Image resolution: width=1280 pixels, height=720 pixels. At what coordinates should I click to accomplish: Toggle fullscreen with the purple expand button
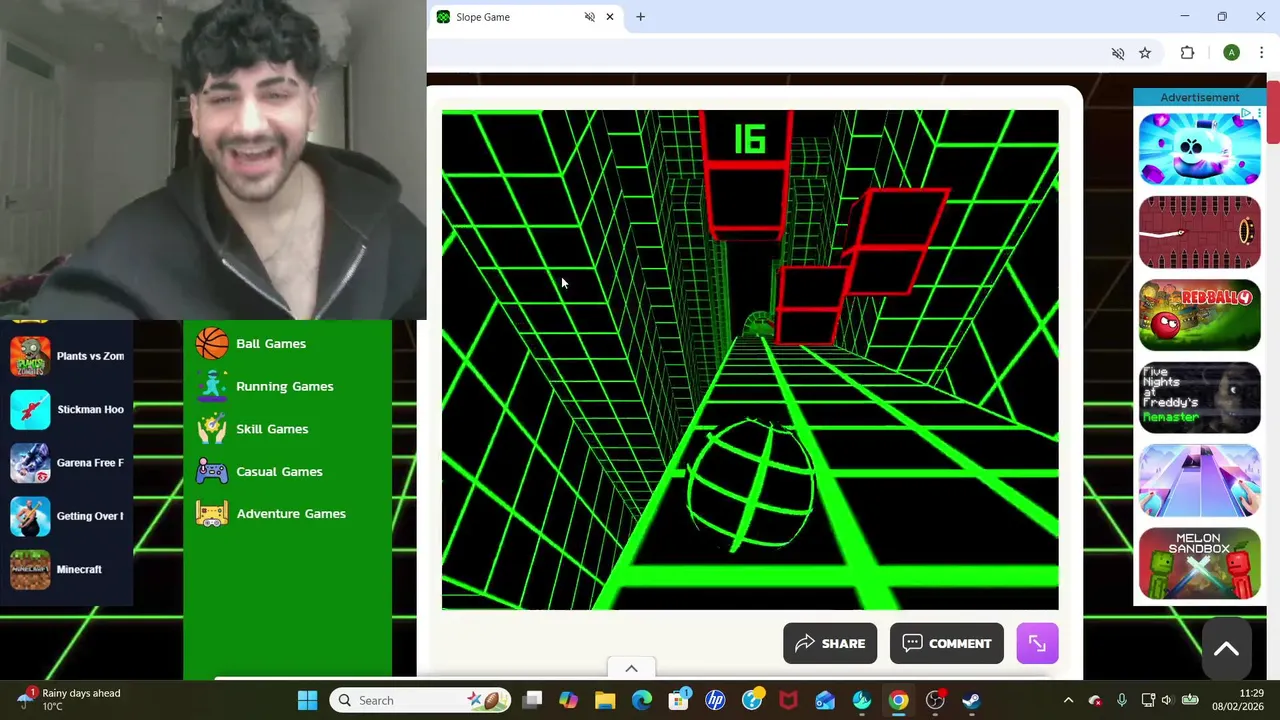1037,644
